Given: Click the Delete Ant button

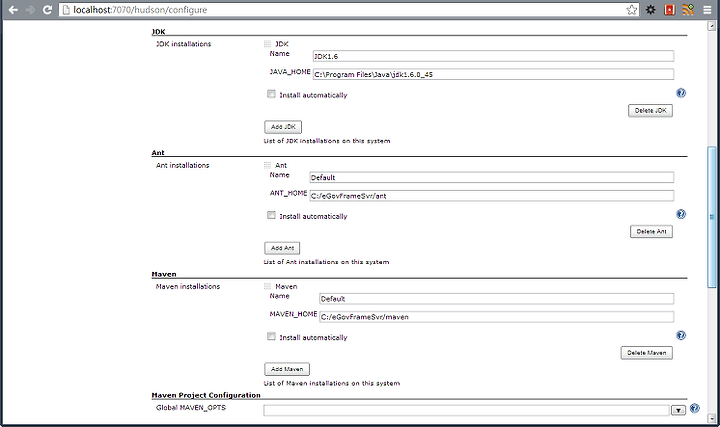Looking at the screenshot, I should 651,232.
